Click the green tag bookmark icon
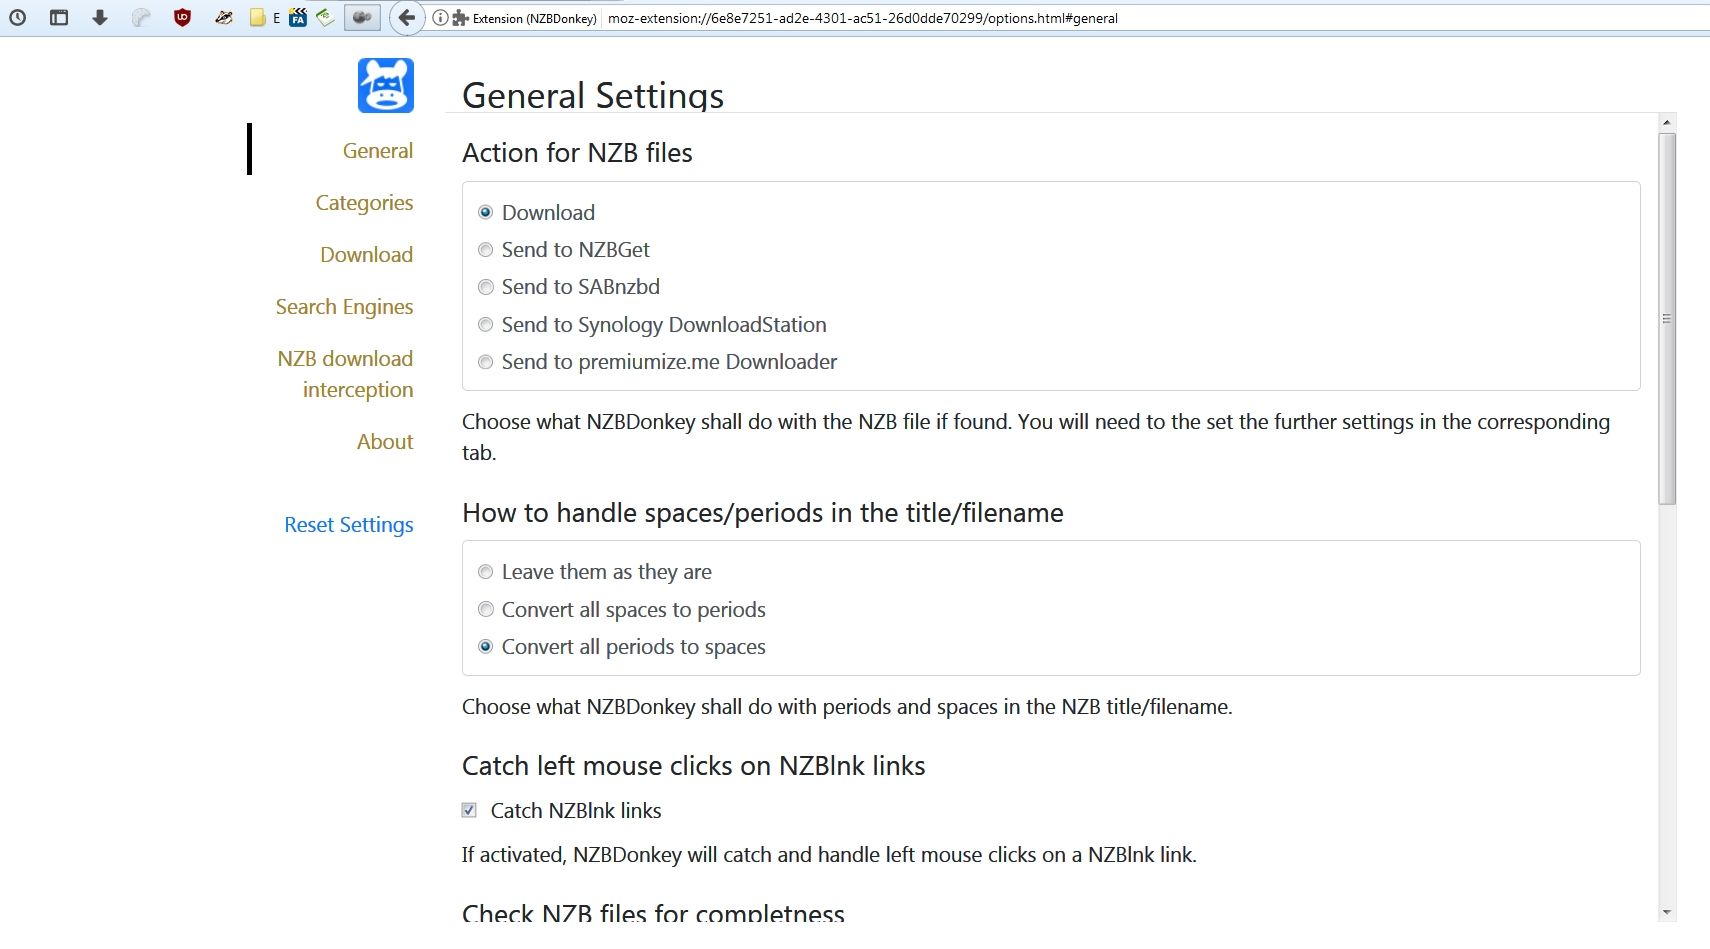The image size is (1710, 949). click(x=325, y=17)
